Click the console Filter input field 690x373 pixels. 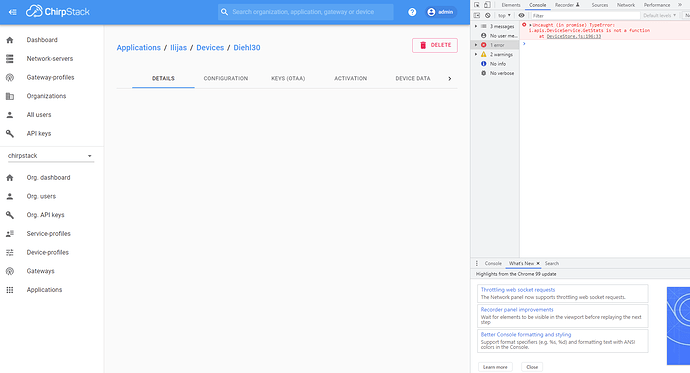tap(585, 15)
